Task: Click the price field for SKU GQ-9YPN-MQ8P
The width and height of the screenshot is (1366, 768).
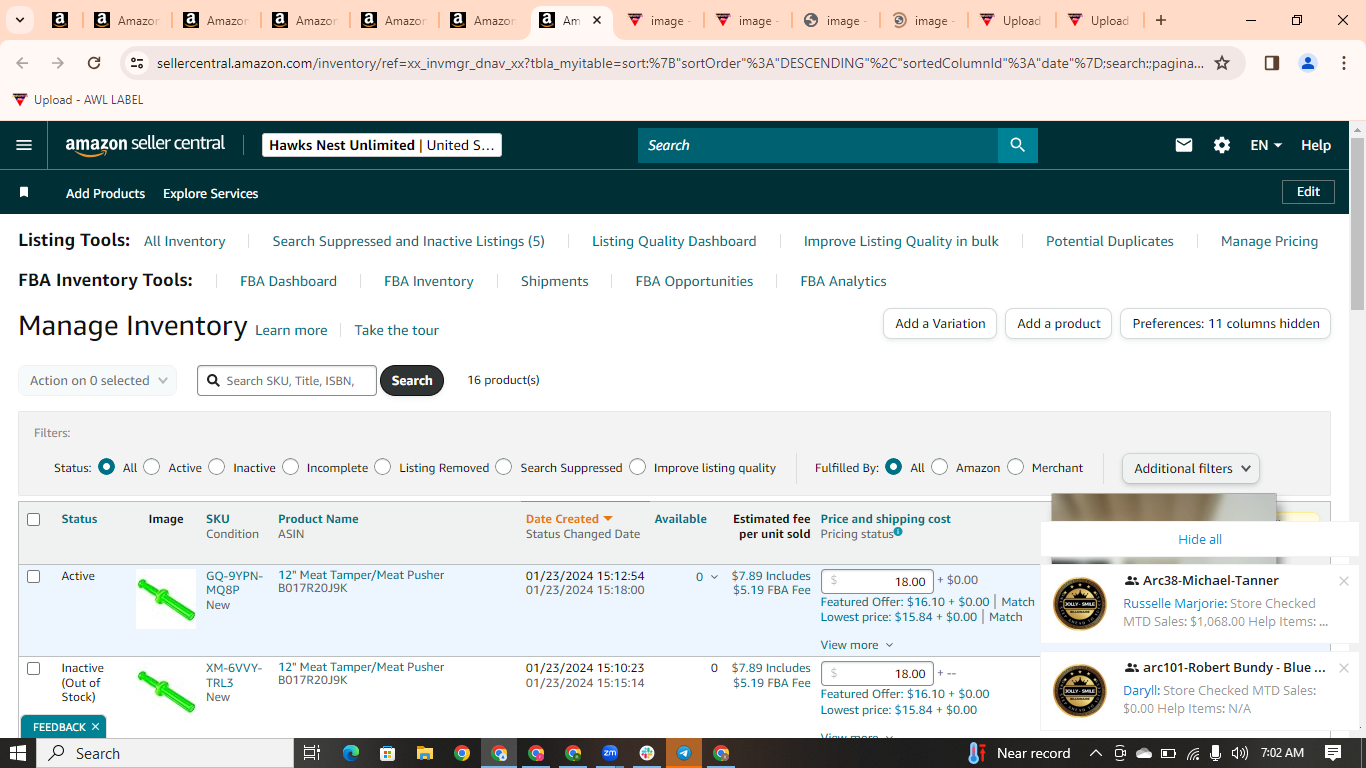Action: [877, 581]
